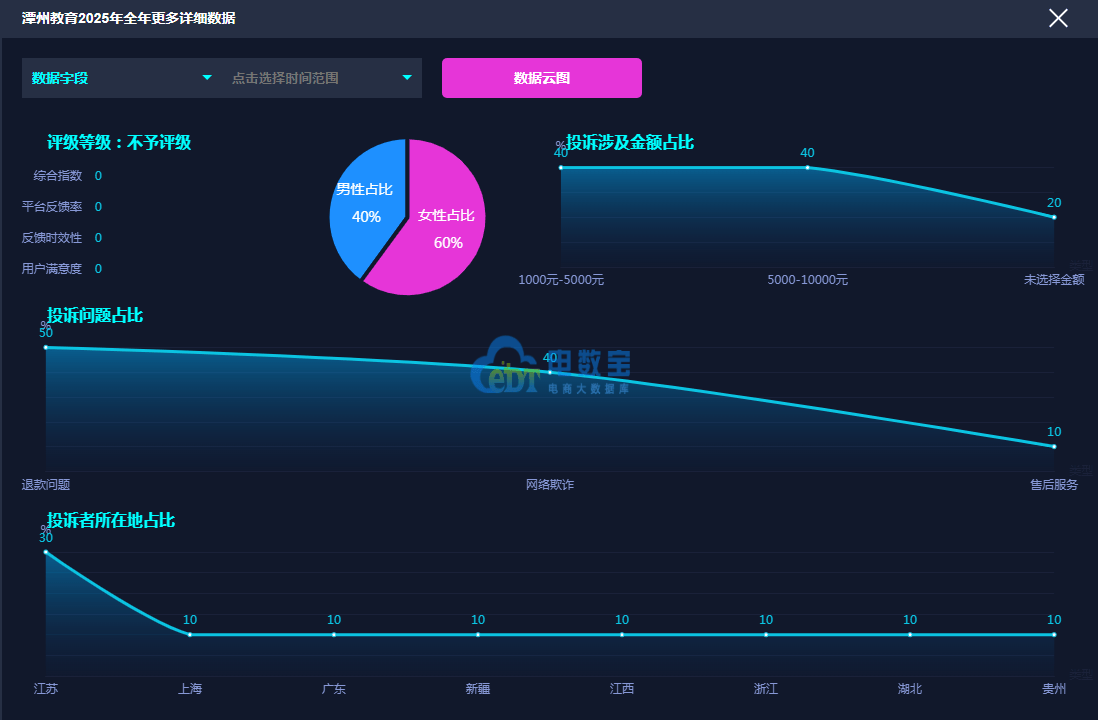
Task: Open the 数据字段 dropdown
Action: coord(121,78)
